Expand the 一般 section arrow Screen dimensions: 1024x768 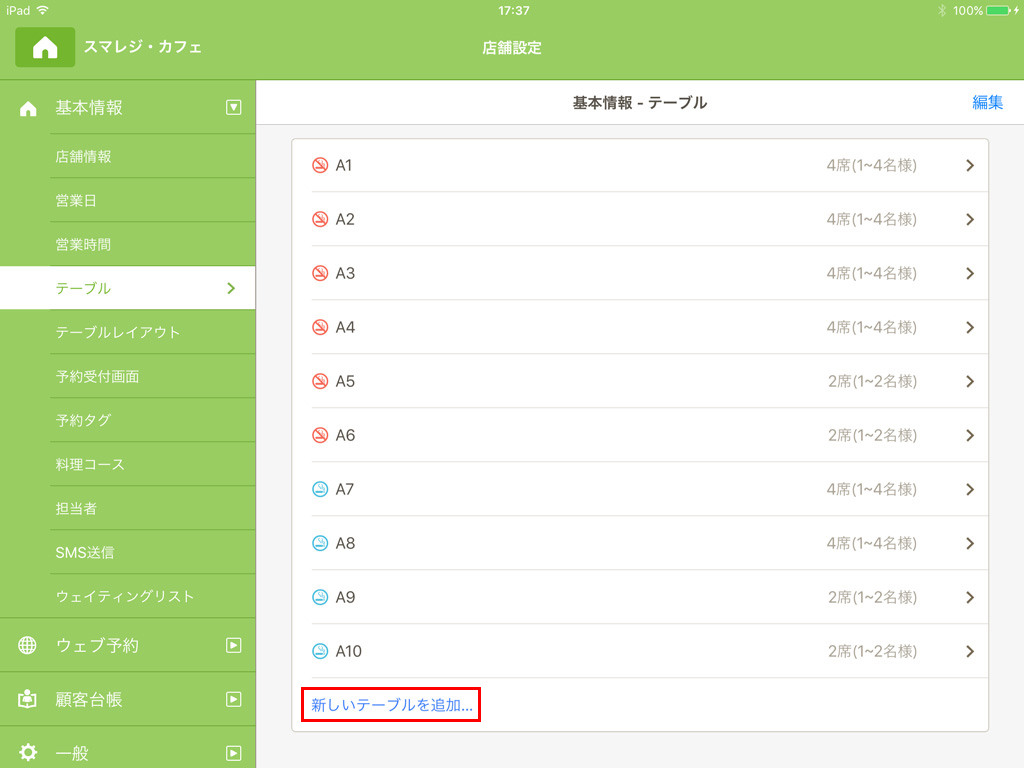click(234, 753)
